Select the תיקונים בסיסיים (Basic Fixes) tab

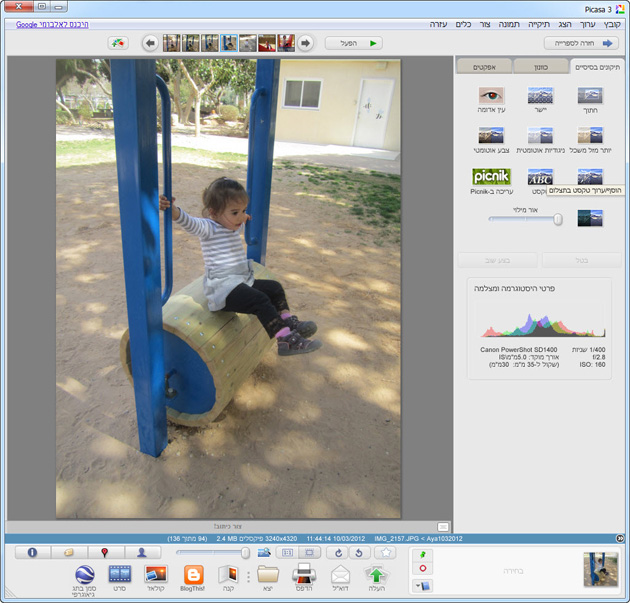click(597, 67)
